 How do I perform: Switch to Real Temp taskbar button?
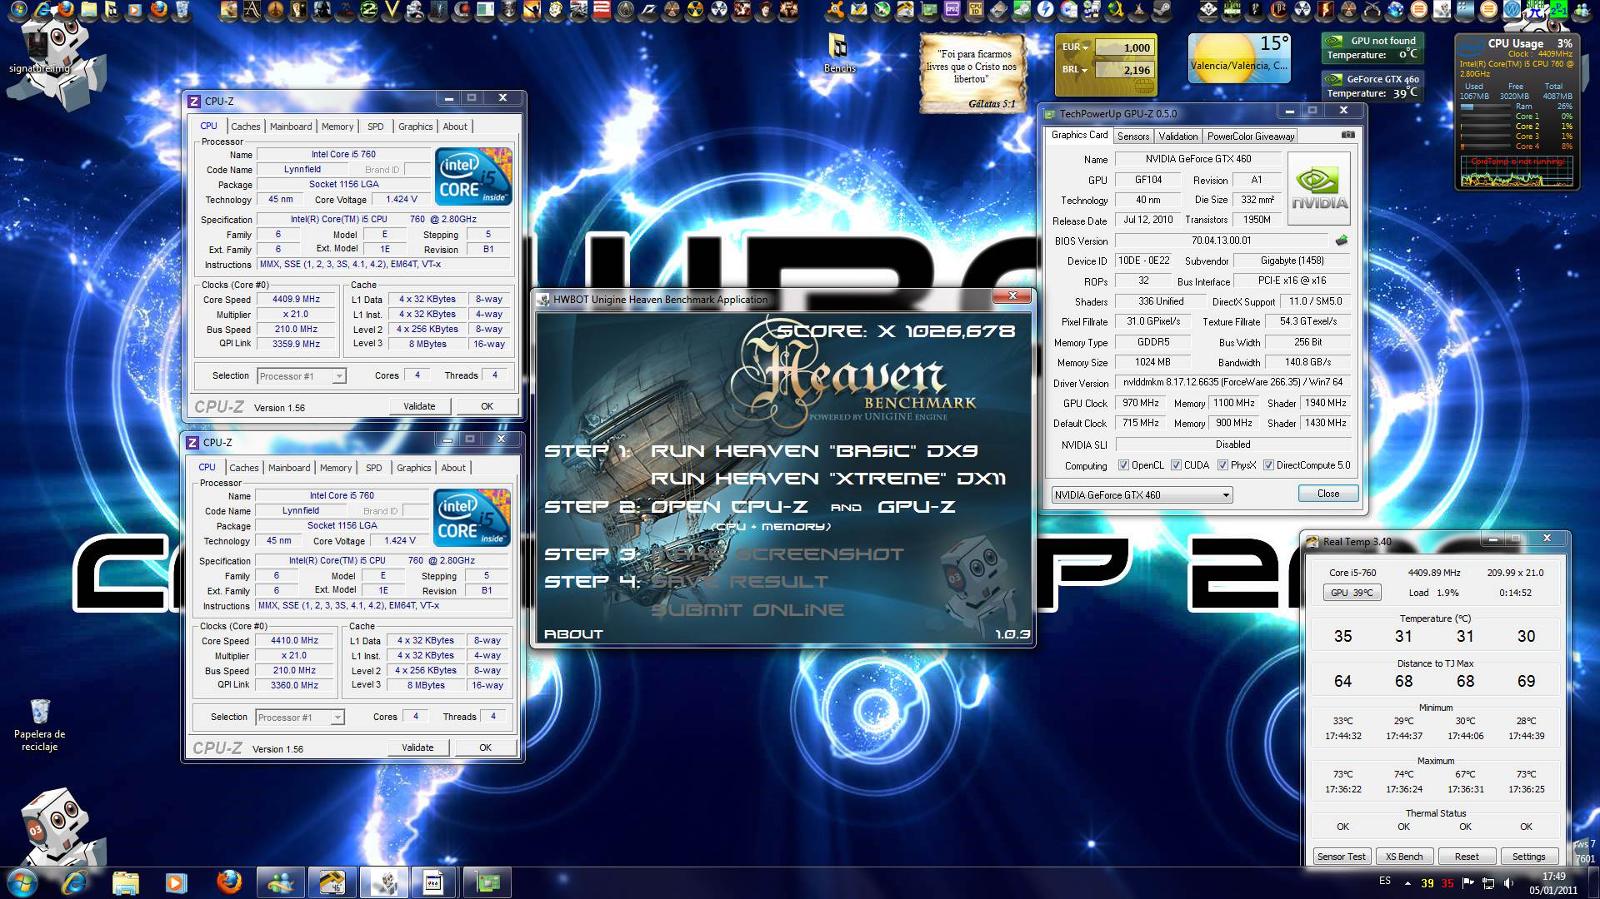click(x=333, y=882)
